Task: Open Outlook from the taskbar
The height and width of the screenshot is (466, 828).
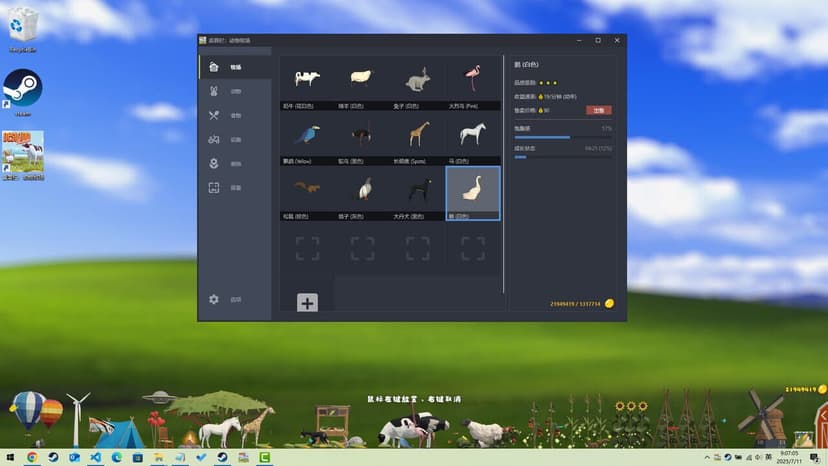Action: pyautogui.click(x=74, y=458)
